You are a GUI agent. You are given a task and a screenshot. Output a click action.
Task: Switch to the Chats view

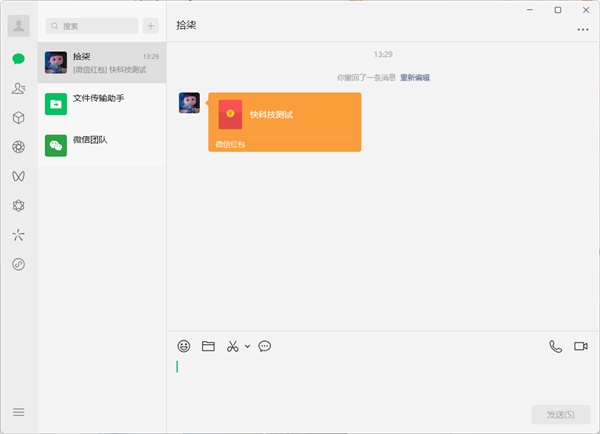(18, 59)
